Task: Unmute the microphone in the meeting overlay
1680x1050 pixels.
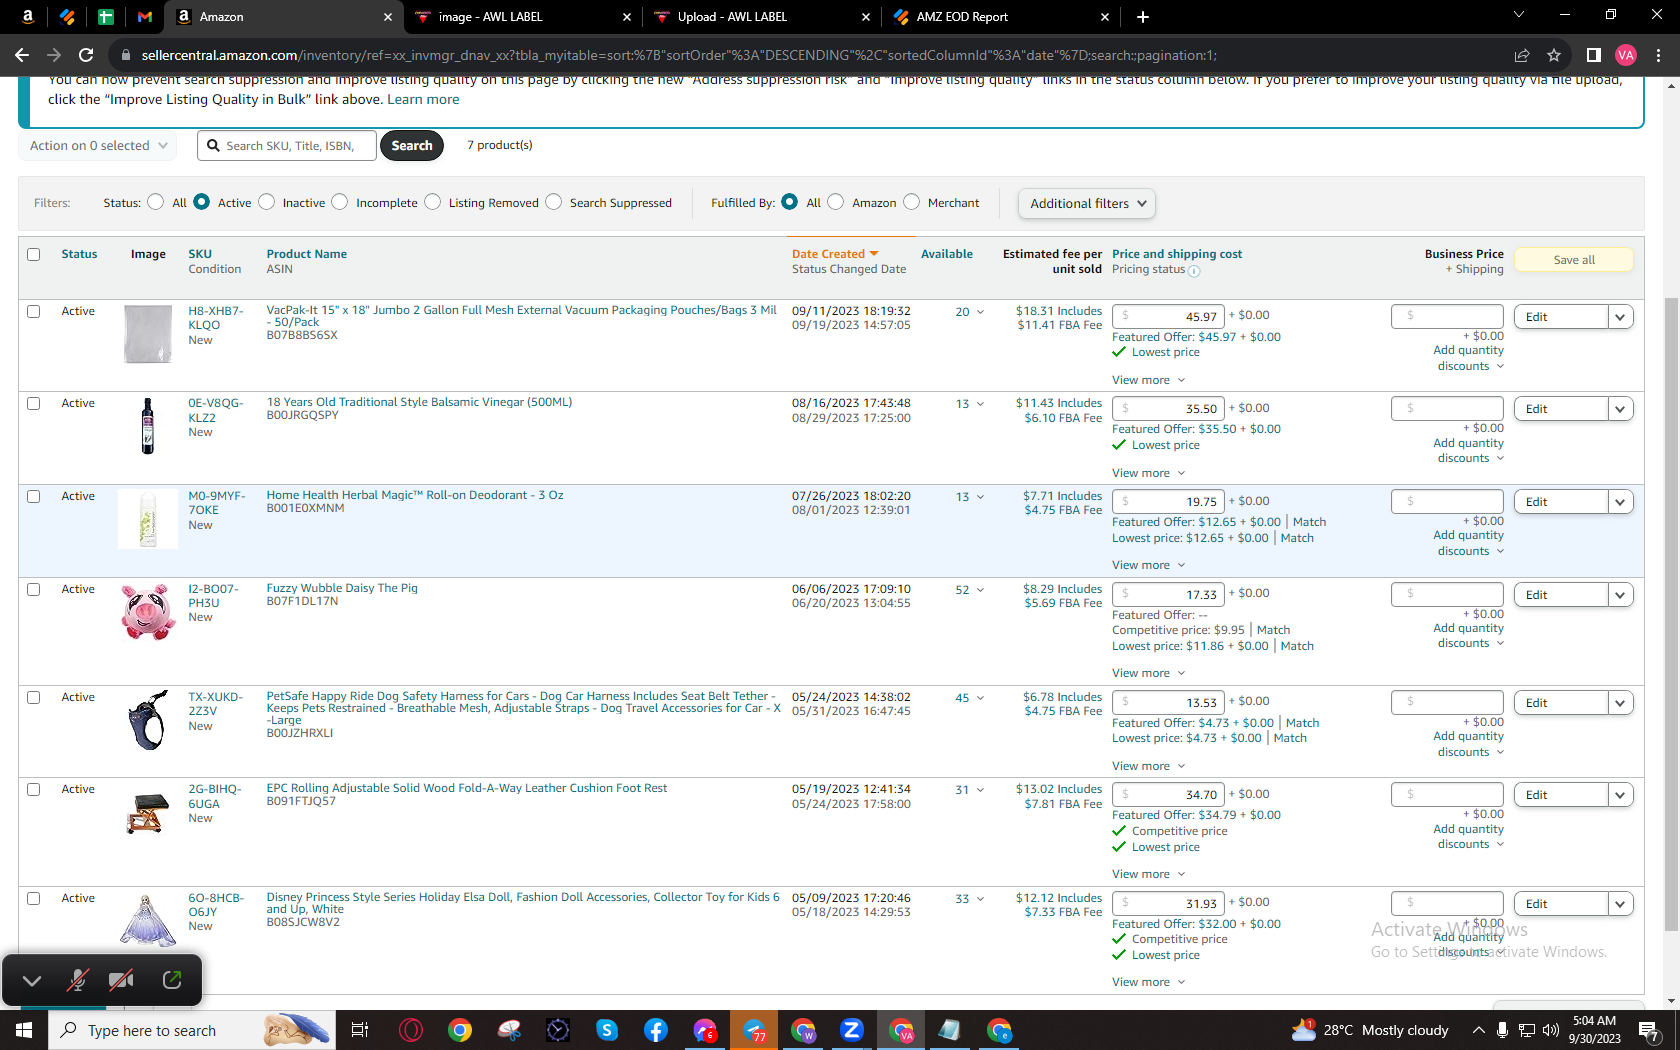Action: (x=77, y=980)
